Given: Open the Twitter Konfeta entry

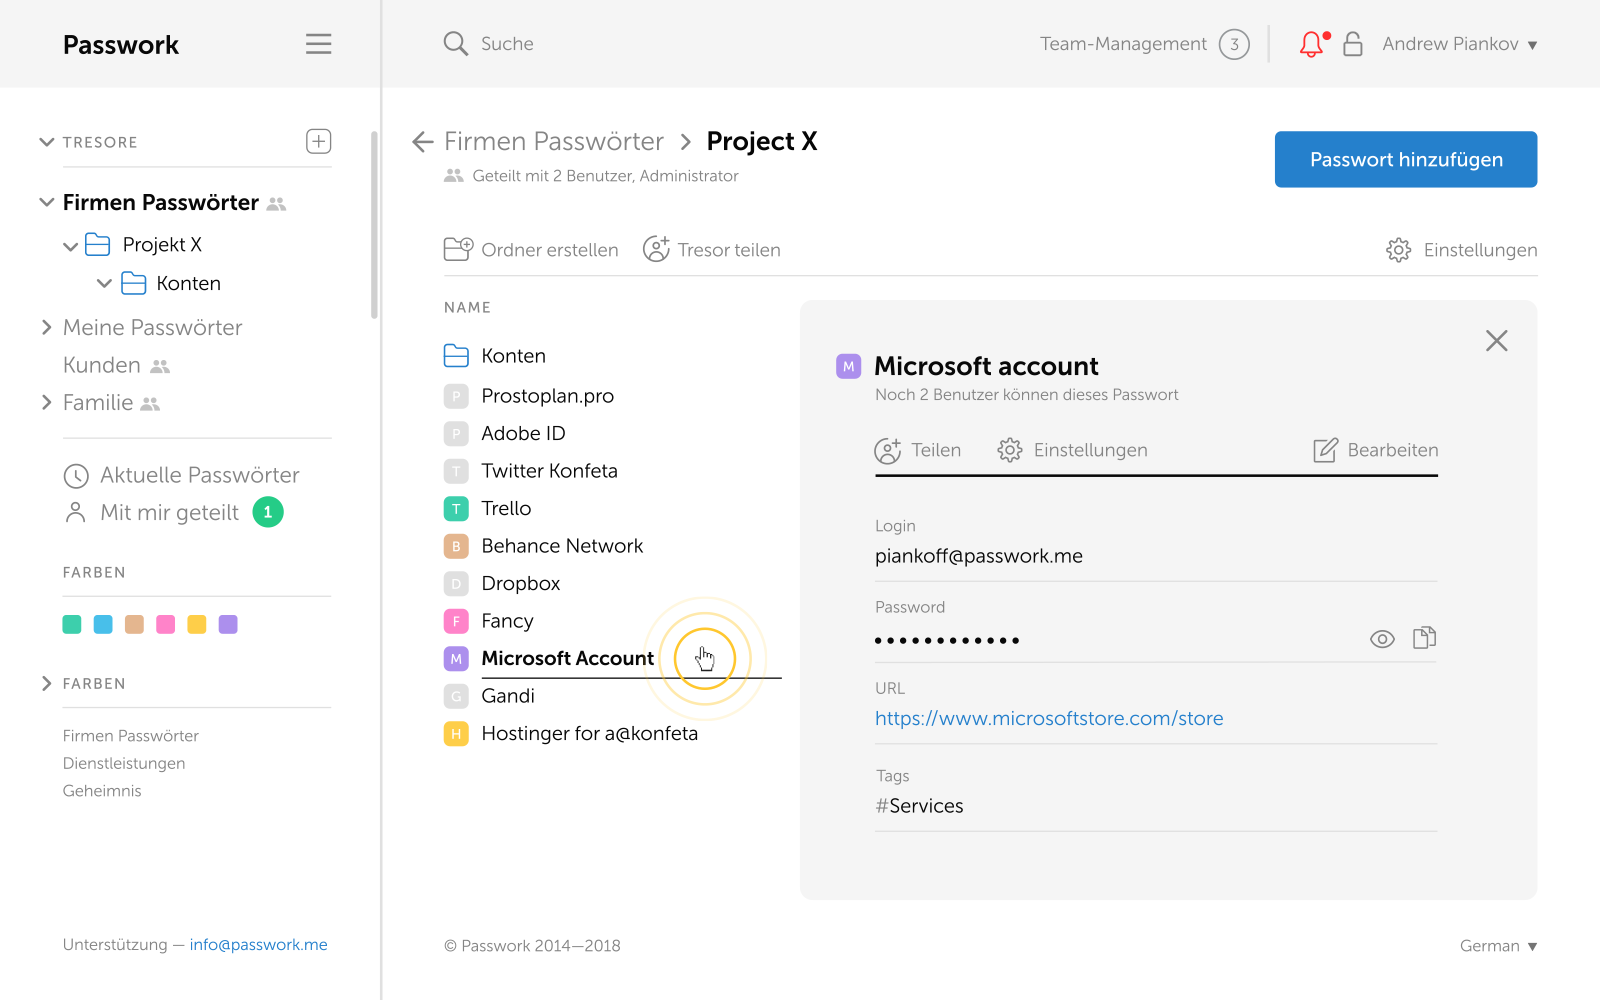Looking at the screenshot, I should (549, 471).
